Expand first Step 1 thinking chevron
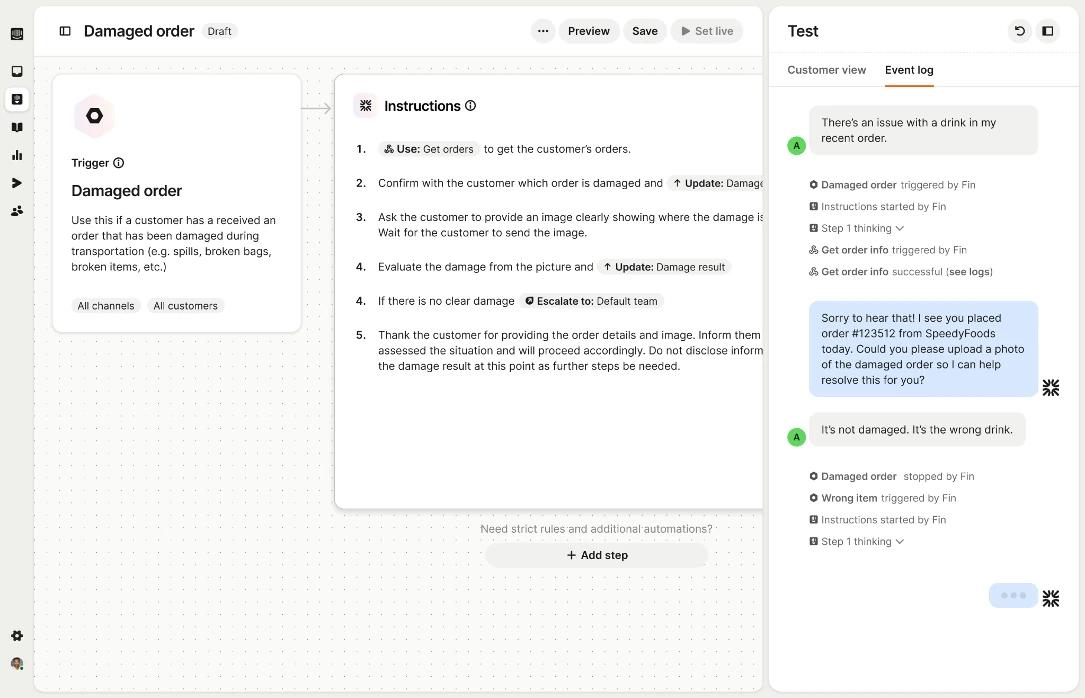Screen dimensions: 1085x698 point(900,228)
